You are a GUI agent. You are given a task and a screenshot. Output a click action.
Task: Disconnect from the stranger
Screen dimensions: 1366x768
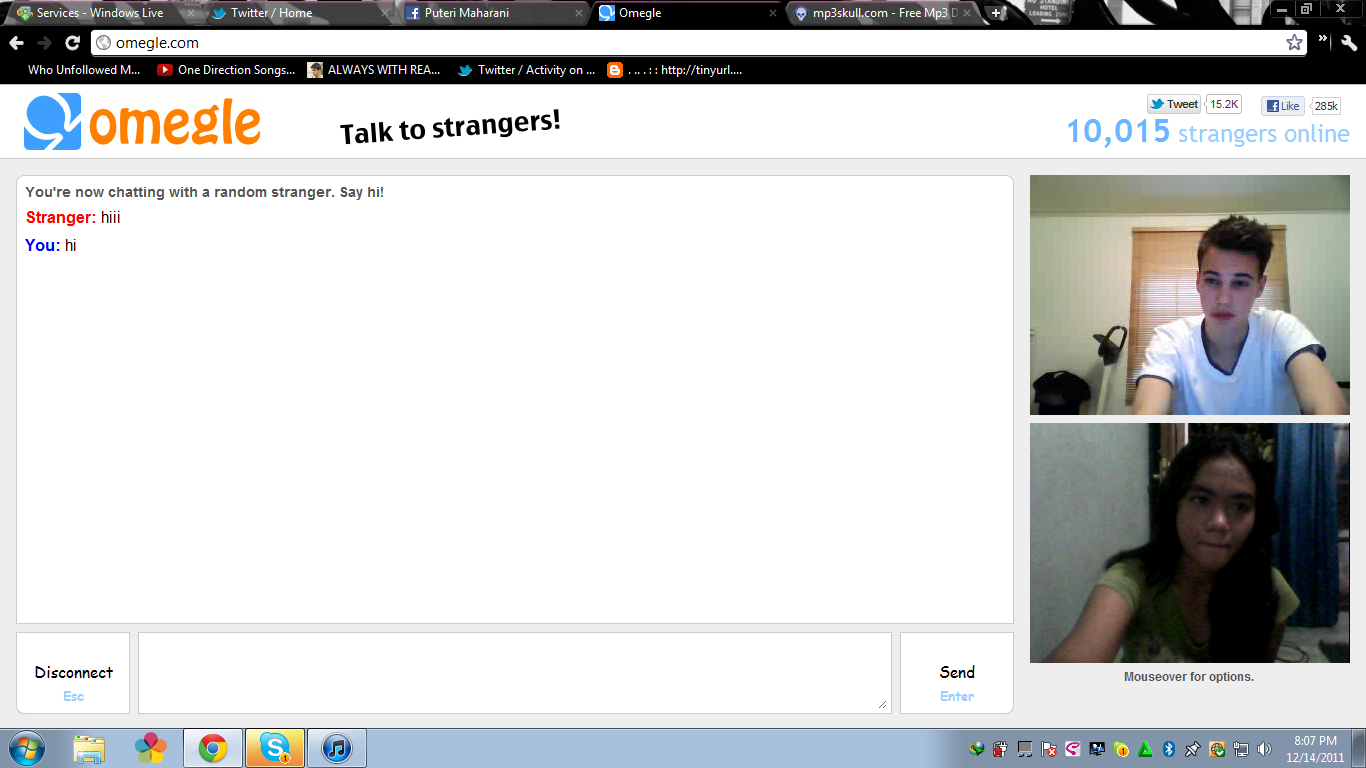(73, 673)
